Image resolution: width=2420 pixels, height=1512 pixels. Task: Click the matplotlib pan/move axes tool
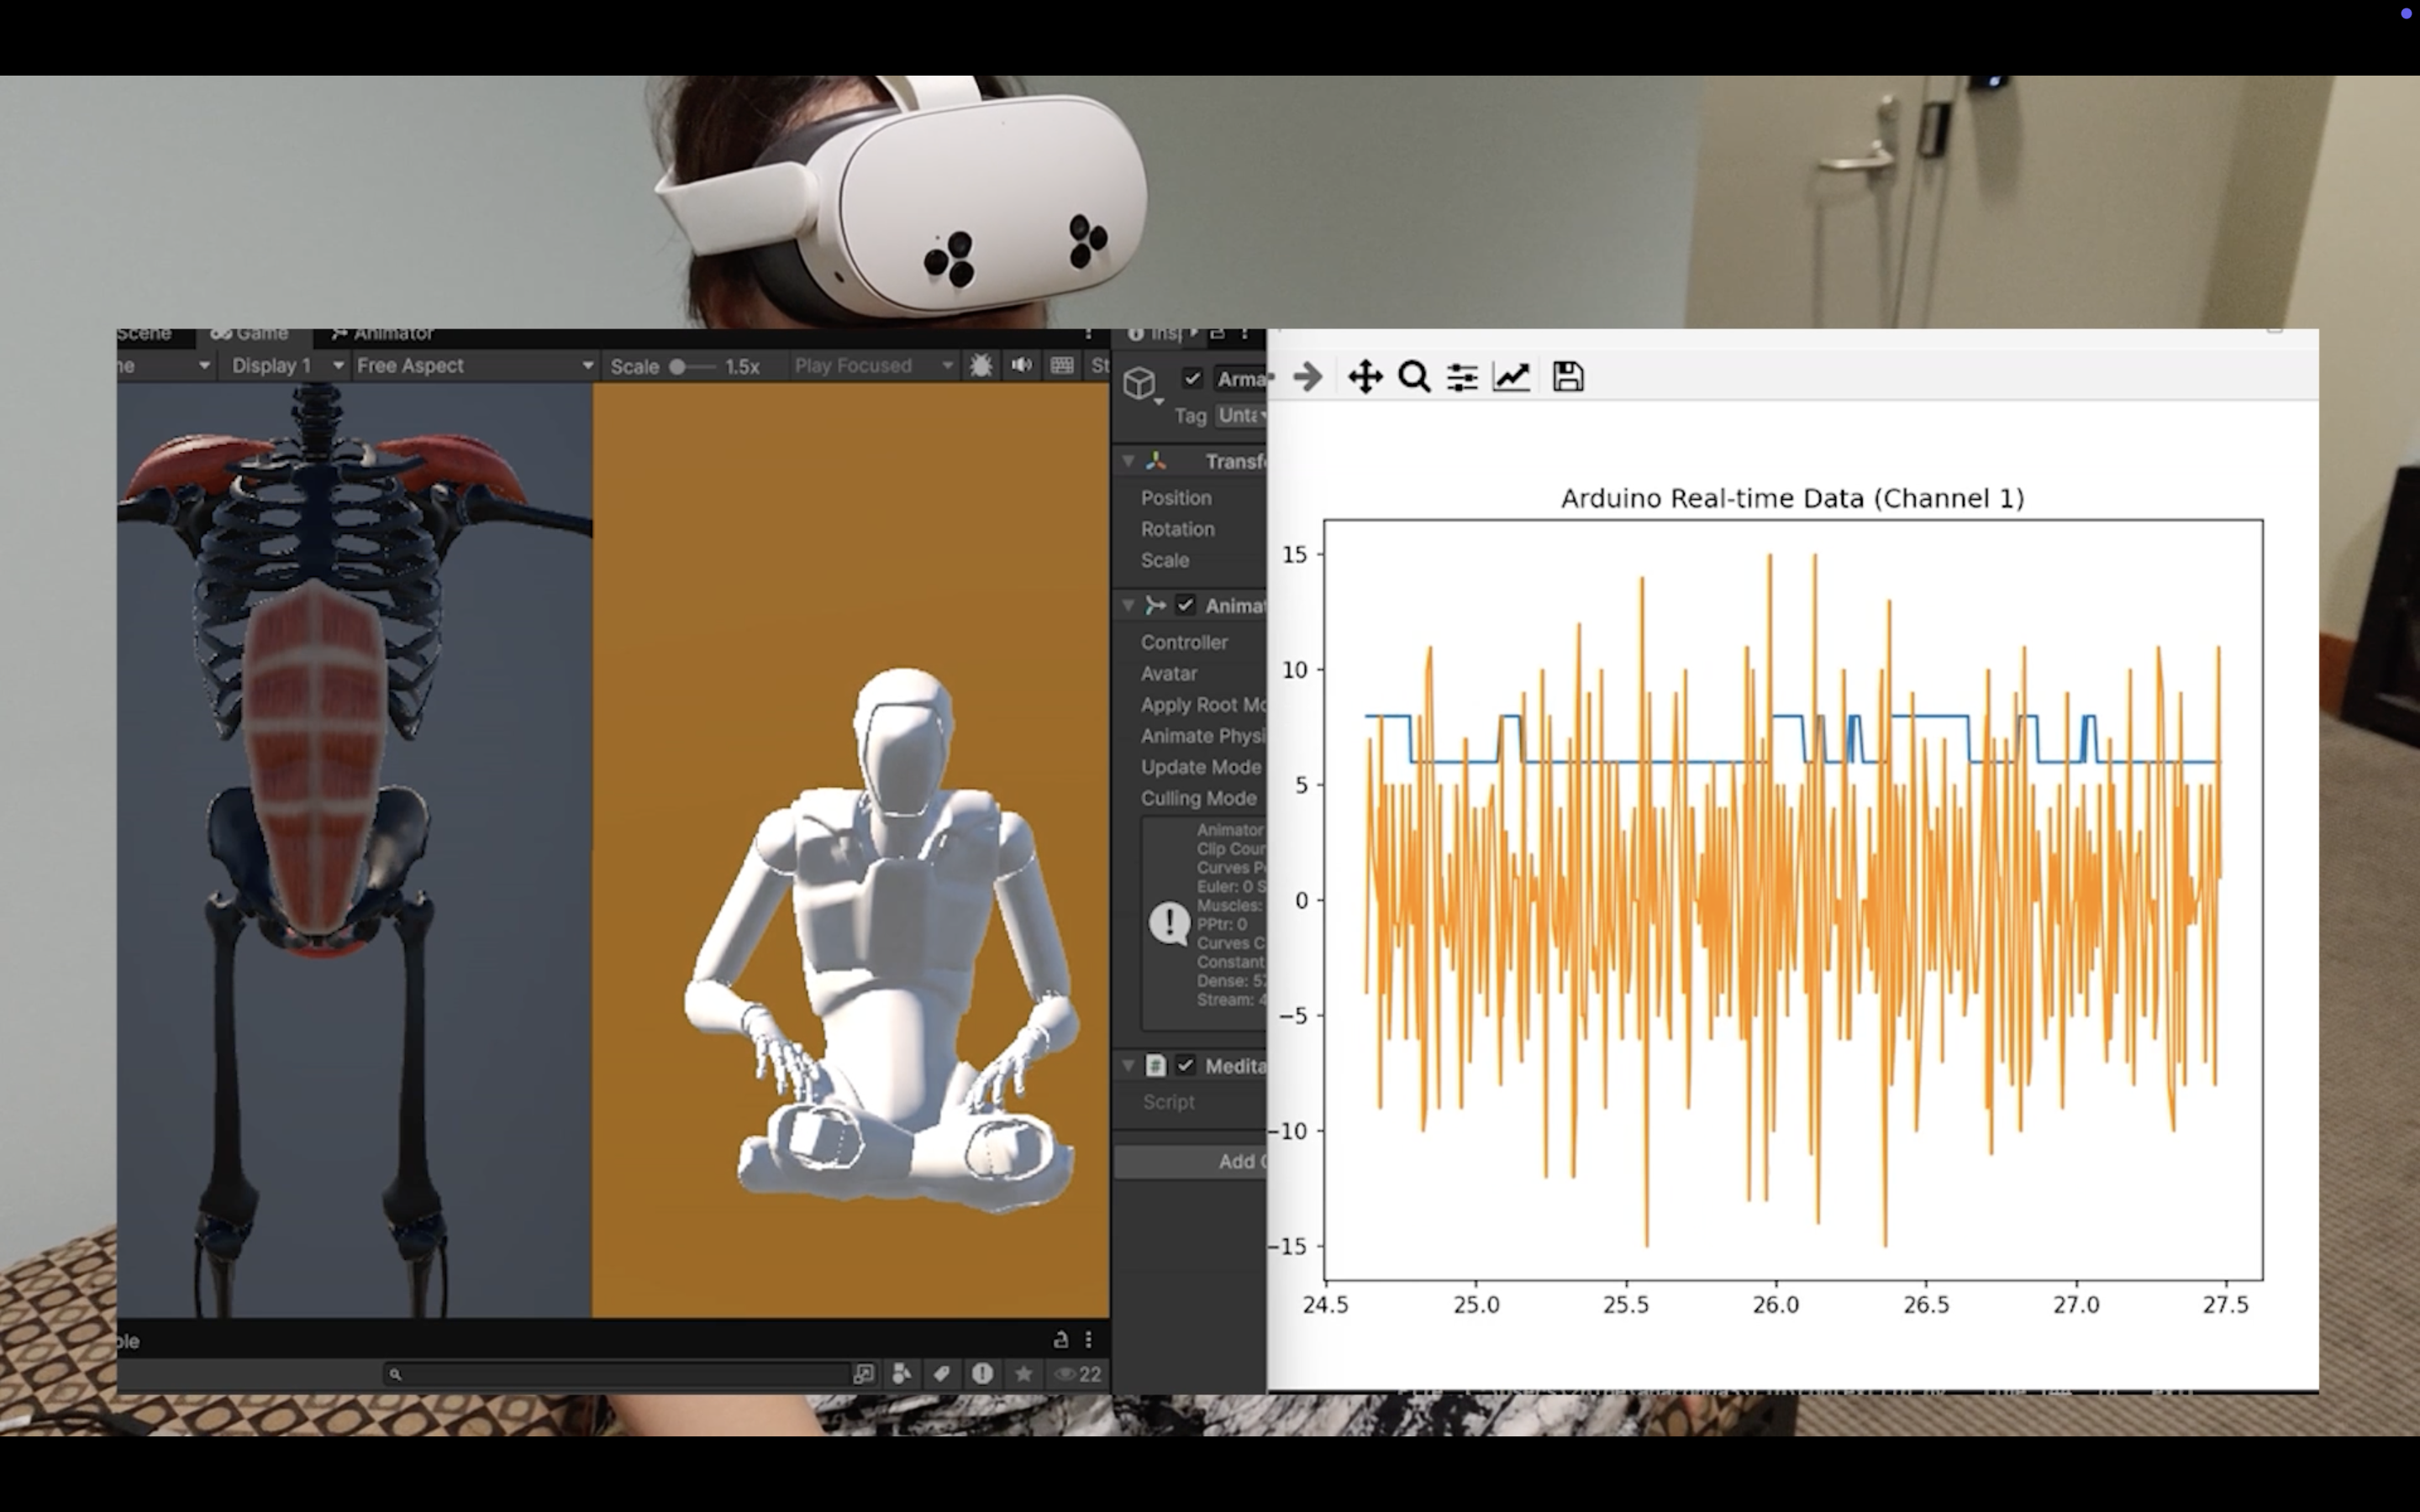(x=1365, y=377)
